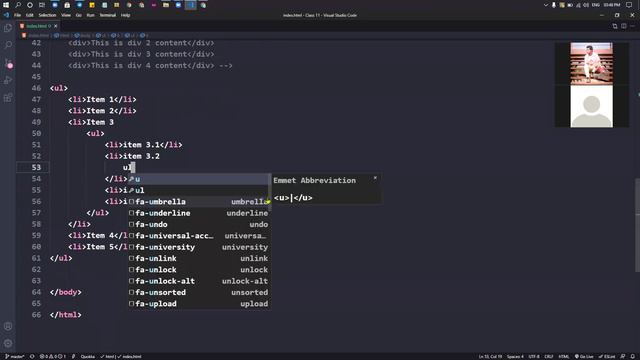Change line endings via CRLF indicator

point(549,356)
